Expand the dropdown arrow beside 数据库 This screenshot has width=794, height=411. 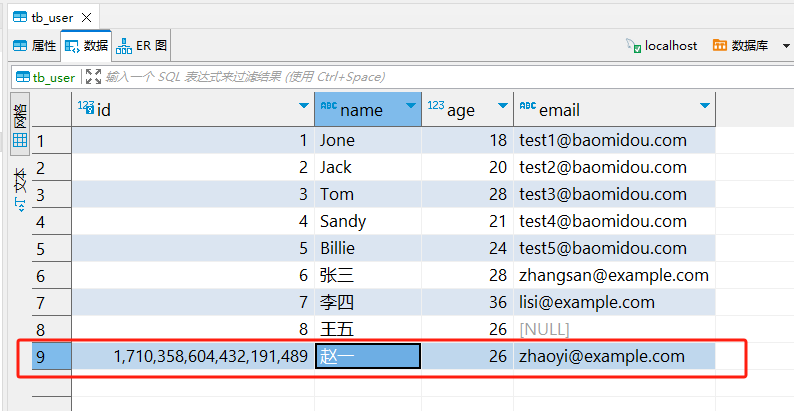[786, 46]
